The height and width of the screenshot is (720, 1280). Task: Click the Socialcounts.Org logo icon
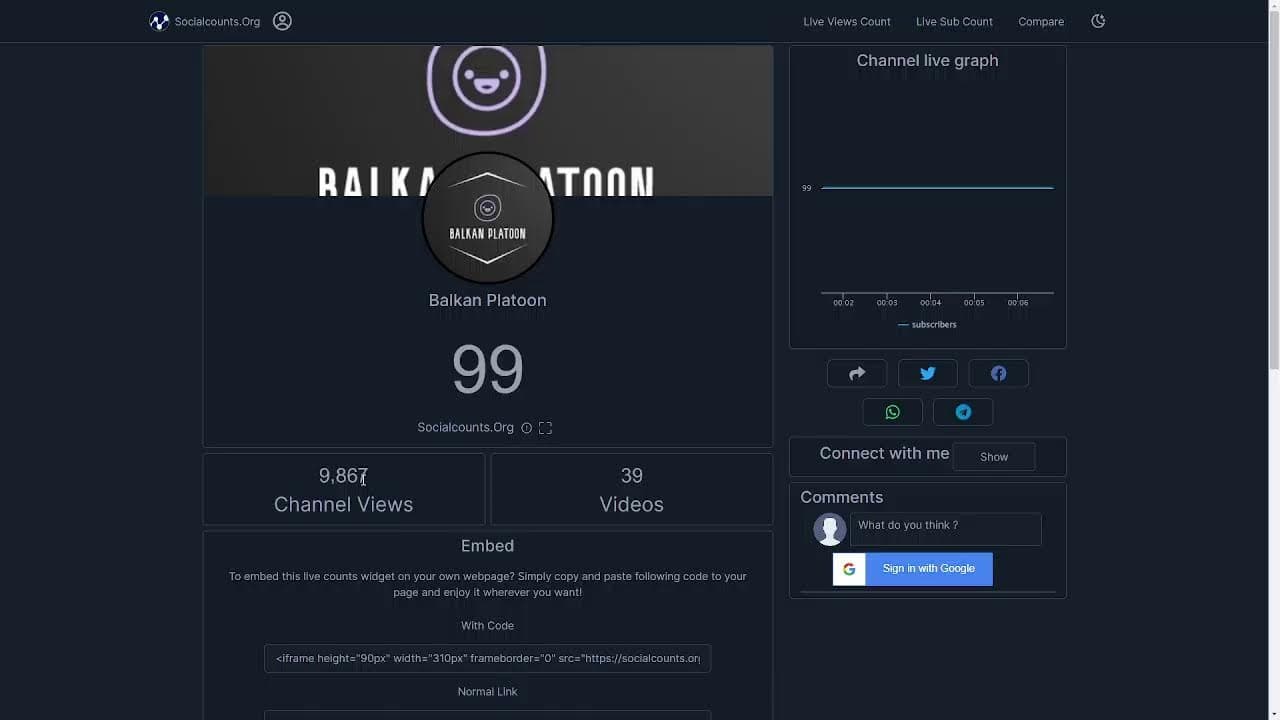(x=159, y=21)
